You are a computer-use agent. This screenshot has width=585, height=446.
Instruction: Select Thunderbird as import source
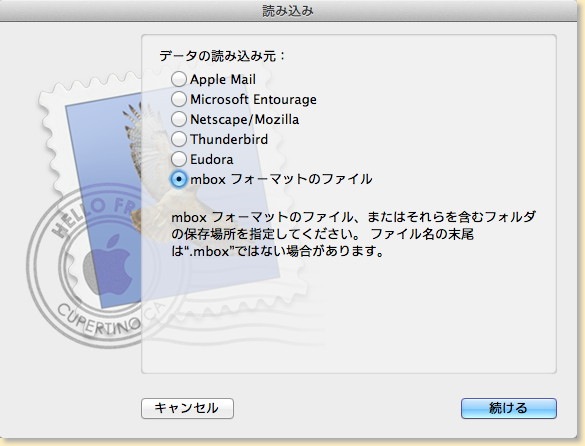pos(179,139)
